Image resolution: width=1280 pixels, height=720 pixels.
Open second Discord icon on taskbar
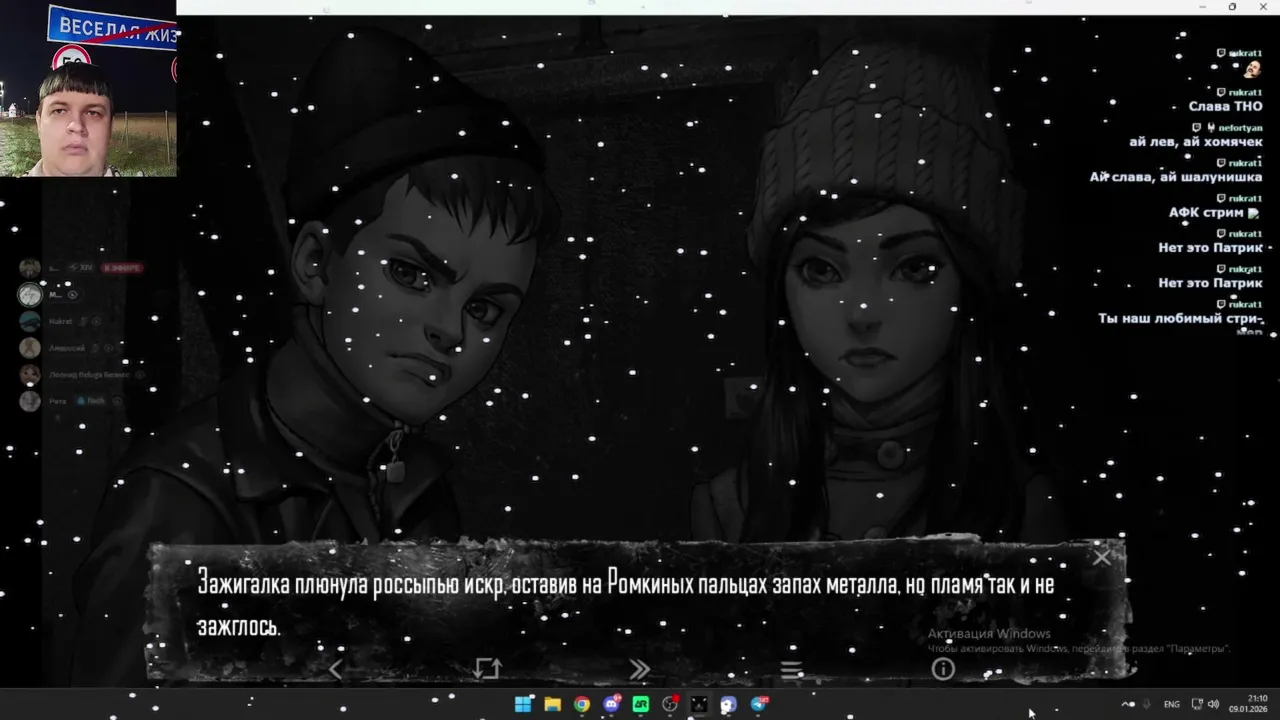[729, 704]
